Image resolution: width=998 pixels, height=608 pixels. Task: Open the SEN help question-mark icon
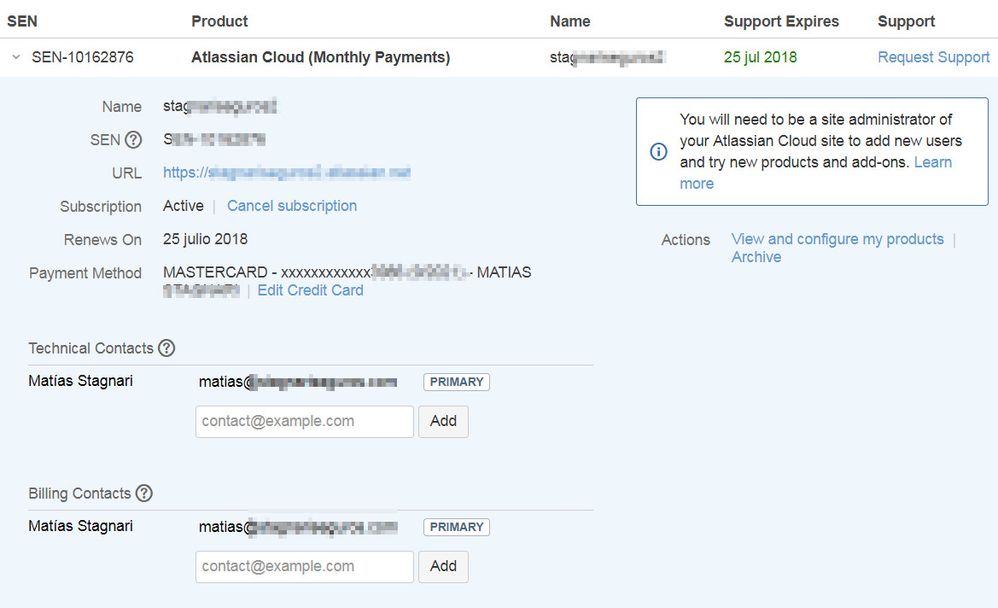click(133, 139)
